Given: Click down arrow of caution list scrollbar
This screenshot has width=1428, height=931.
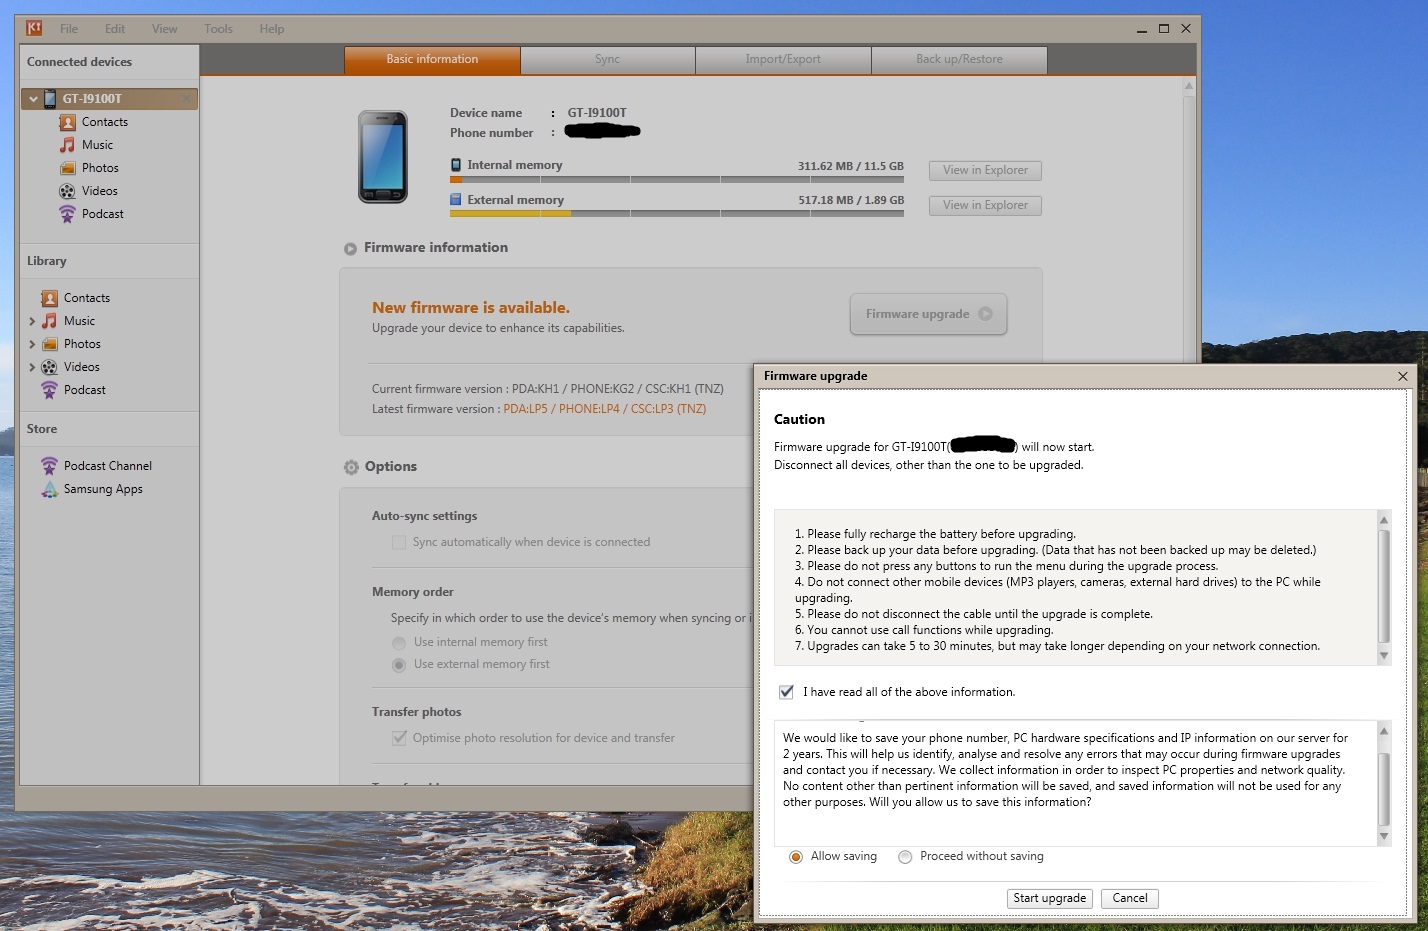Looking at the screenshot, I should coord(1384,656).
